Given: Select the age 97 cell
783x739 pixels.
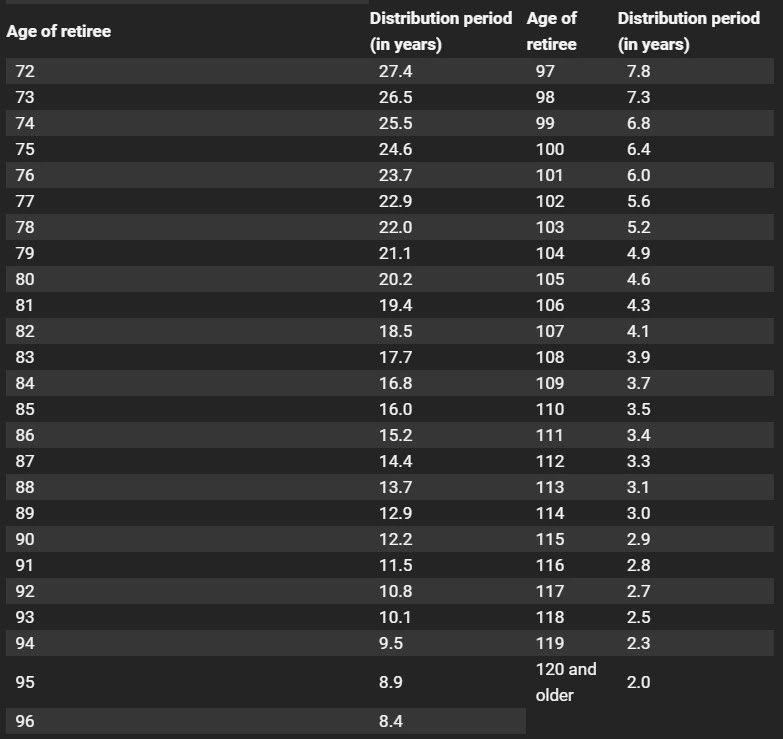Looking at the screenshot, I should point(545,72).
